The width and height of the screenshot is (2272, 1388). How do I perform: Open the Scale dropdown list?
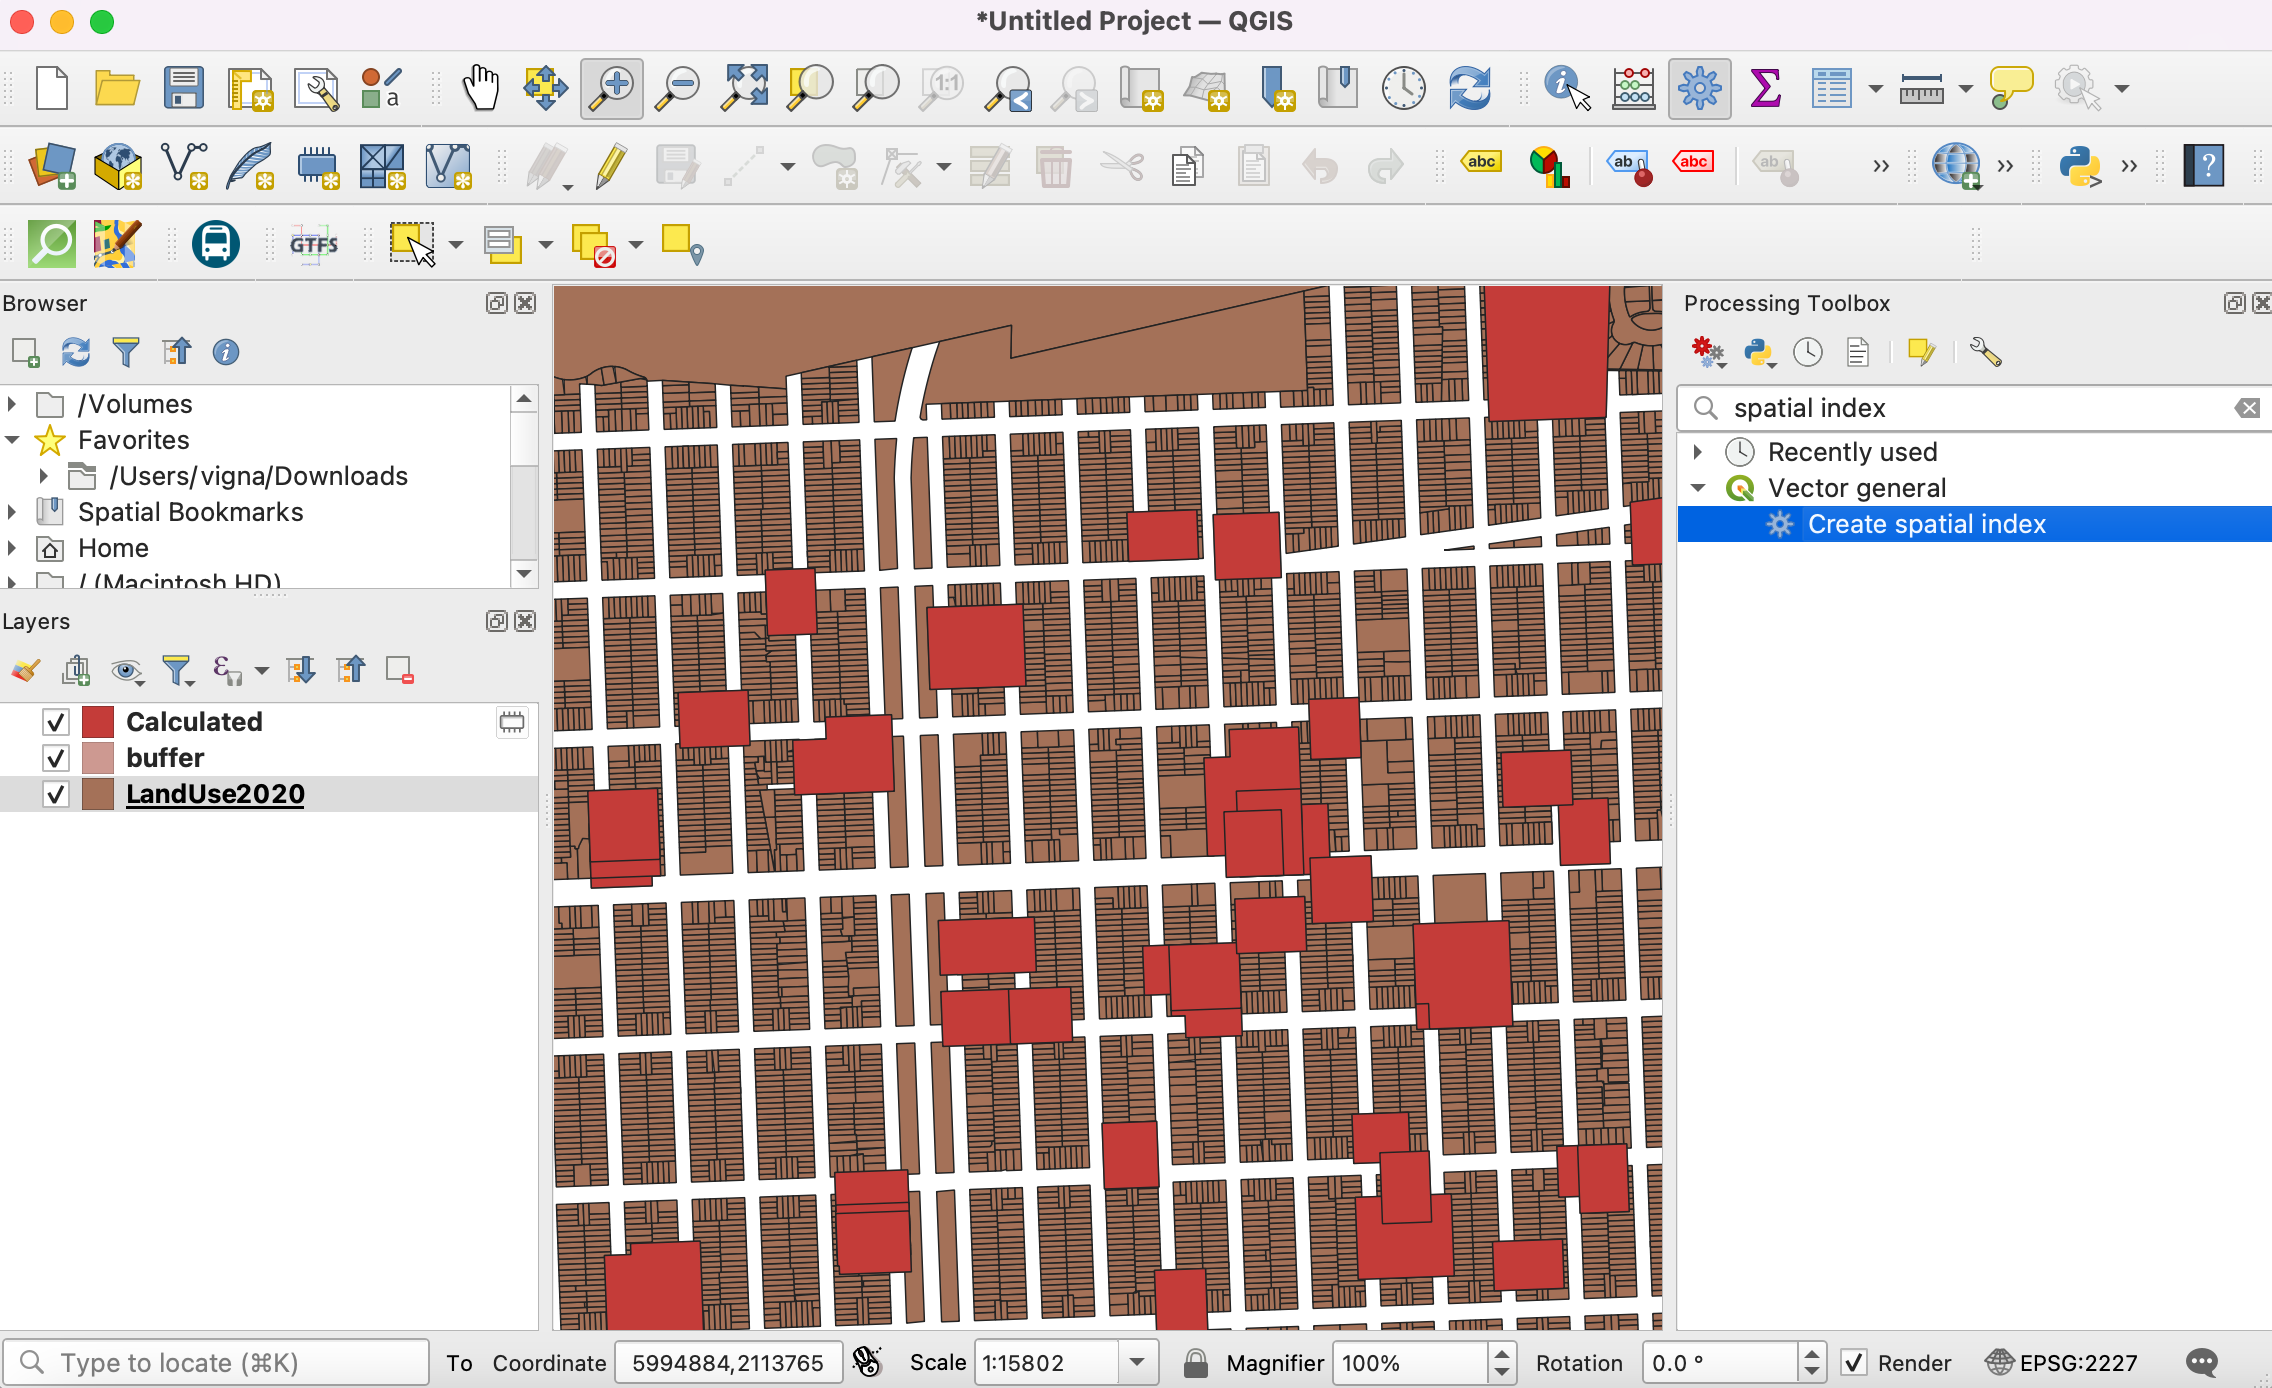point(1137,1362)
